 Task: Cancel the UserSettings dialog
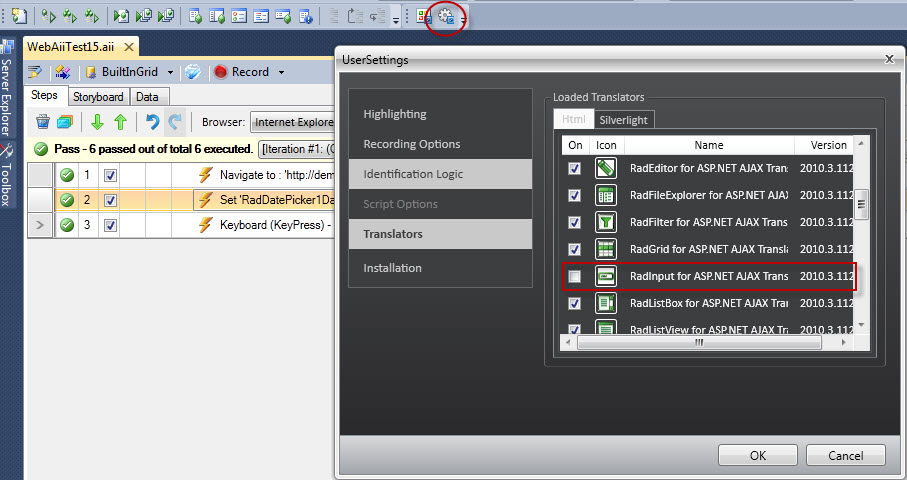coord(846,455)
